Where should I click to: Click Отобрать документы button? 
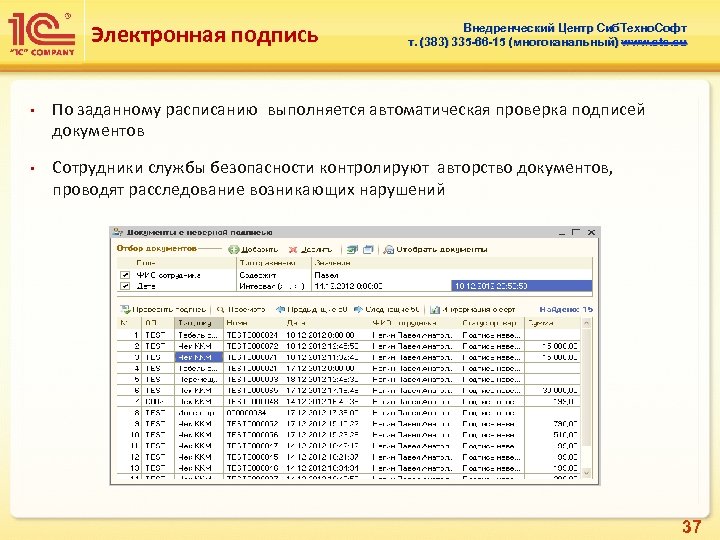[435, 249]
